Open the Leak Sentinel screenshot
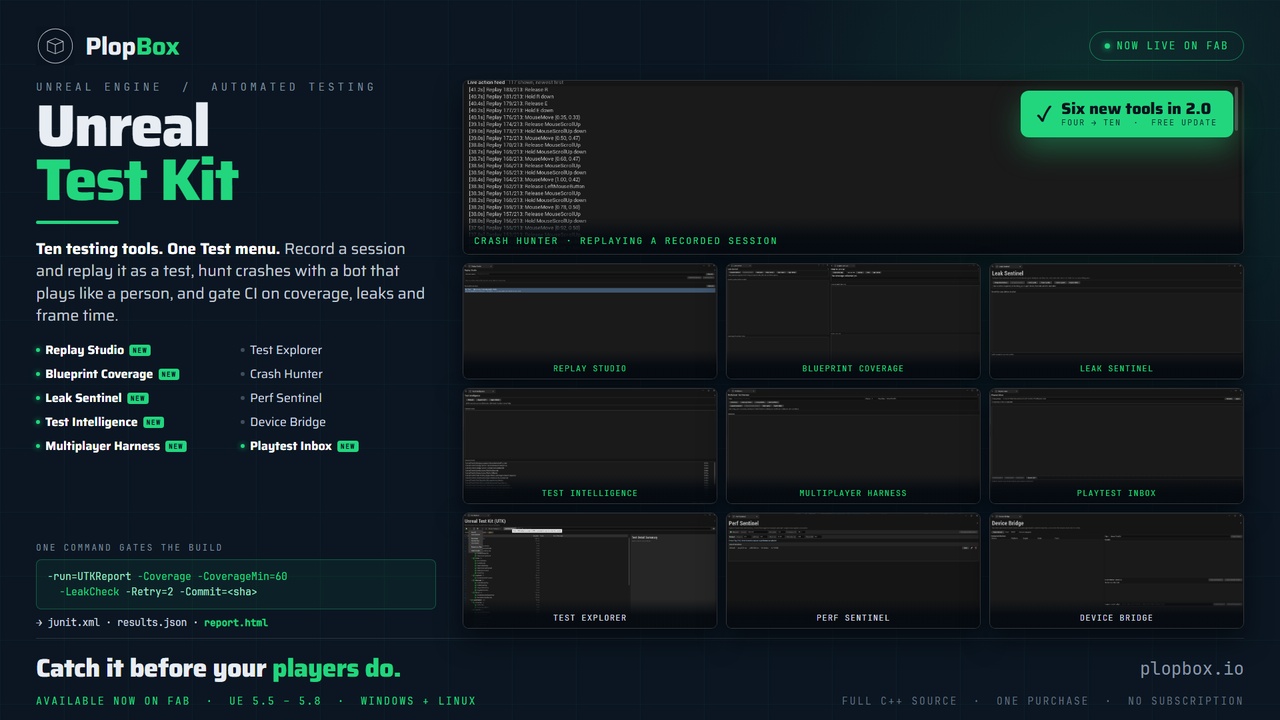Viewport: 1280px width, 720px height. 1116,321
